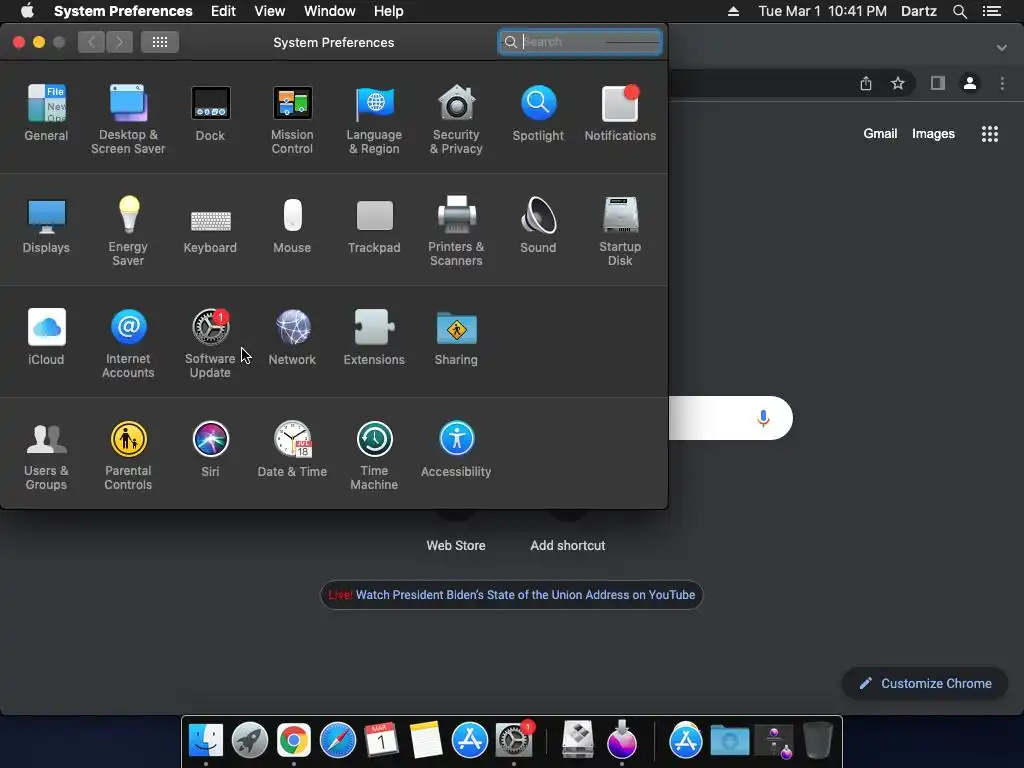Open Accessibility preferences
The height and width of the screenshot is (768, 1024).
click(456, 449)
